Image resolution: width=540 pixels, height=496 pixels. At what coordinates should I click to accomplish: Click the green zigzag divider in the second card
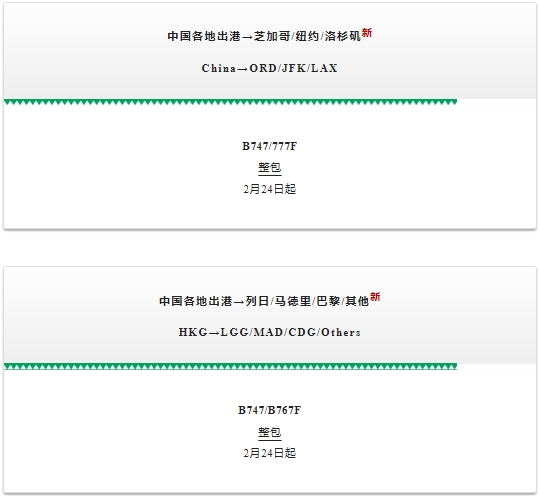(230, 366)
